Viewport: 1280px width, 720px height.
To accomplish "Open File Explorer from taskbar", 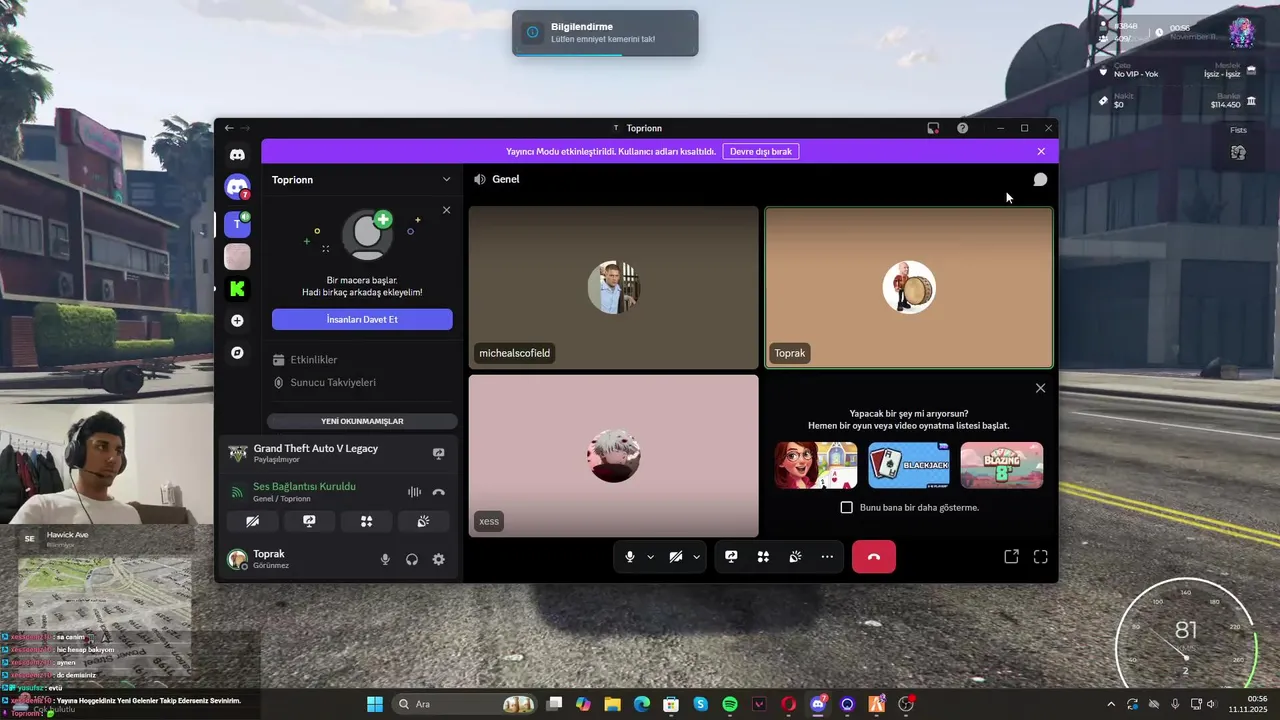I will (x=612, y=704).
